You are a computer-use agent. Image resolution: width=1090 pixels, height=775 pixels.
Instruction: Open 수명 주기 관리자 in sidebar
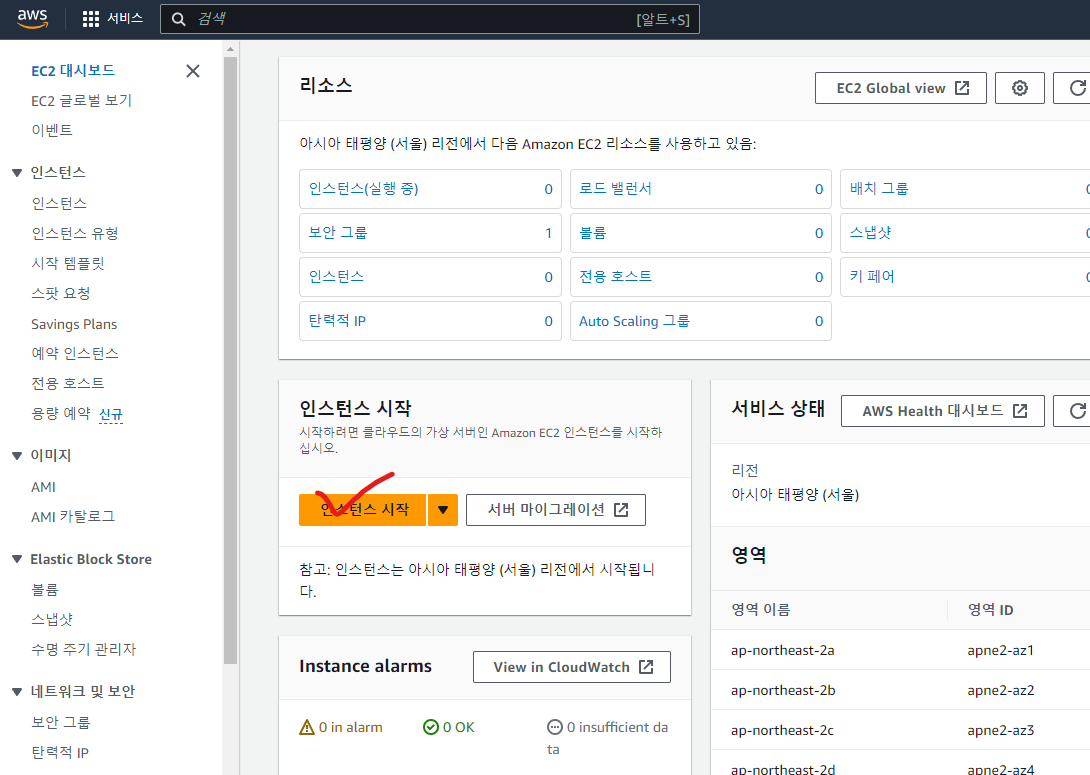(x=83, y=649)
